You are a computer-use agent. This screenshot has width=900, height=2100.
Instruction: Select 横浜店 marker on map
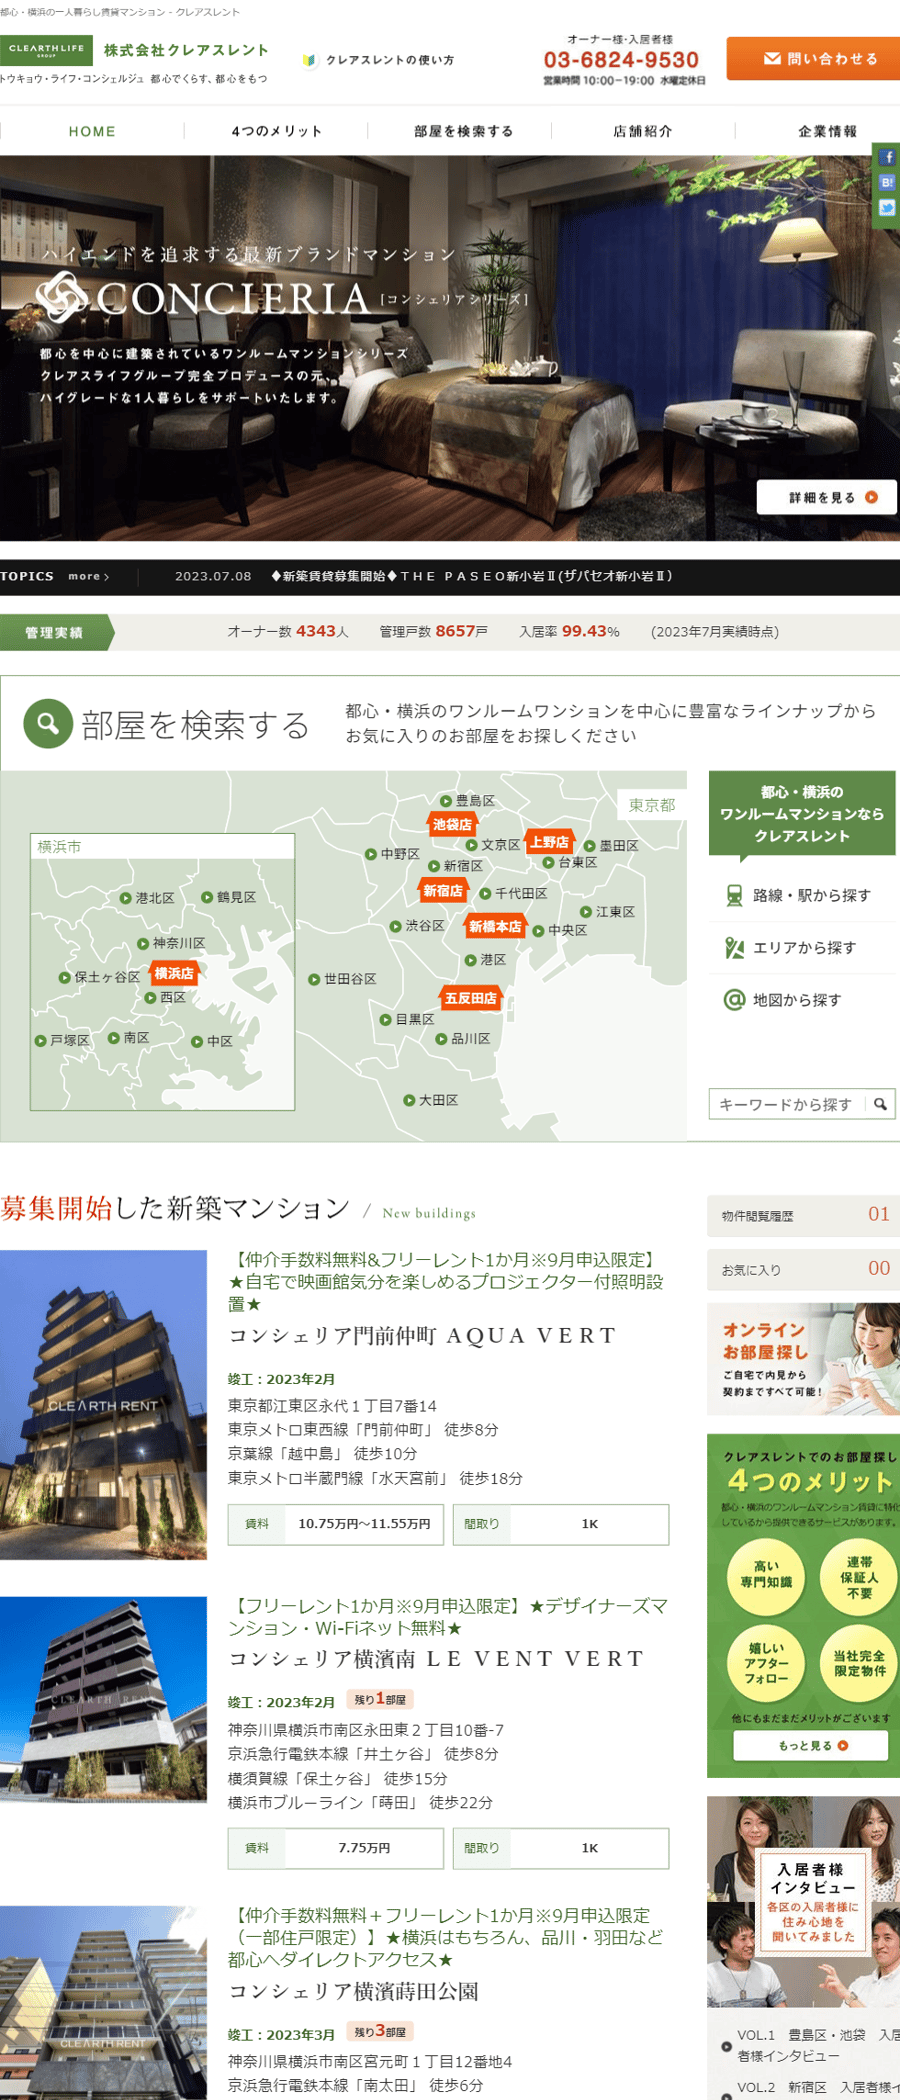pyautogui.click(x=174, y=973)
